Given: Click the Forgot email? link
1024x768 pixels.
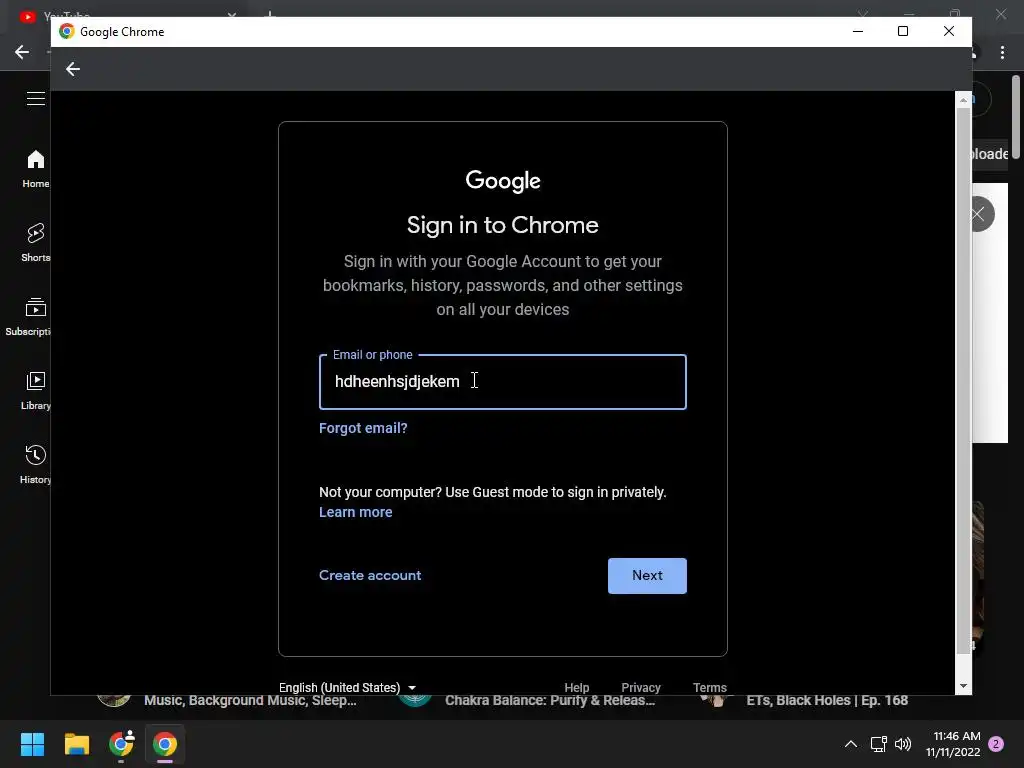Looking at the screenshot, I should 363,428.
